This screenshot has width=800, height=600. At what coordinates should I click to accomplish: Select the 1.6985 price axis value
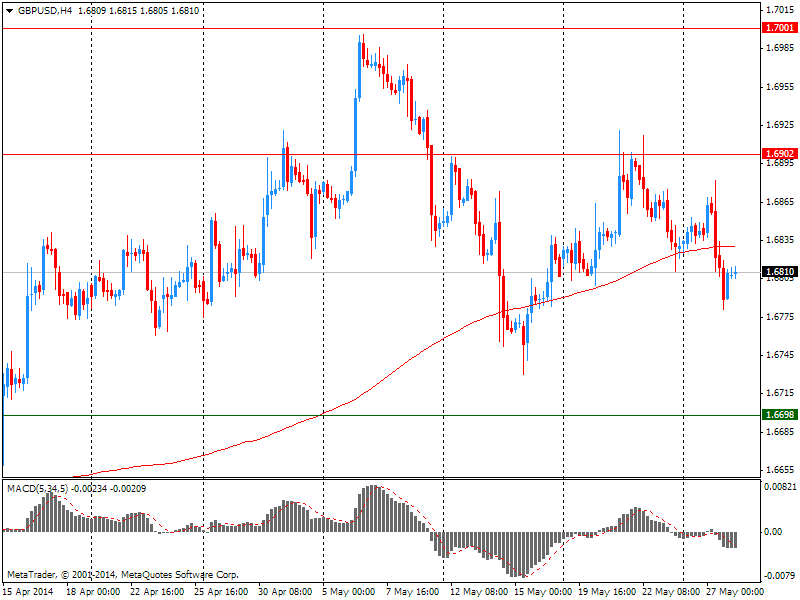(780, 48)
